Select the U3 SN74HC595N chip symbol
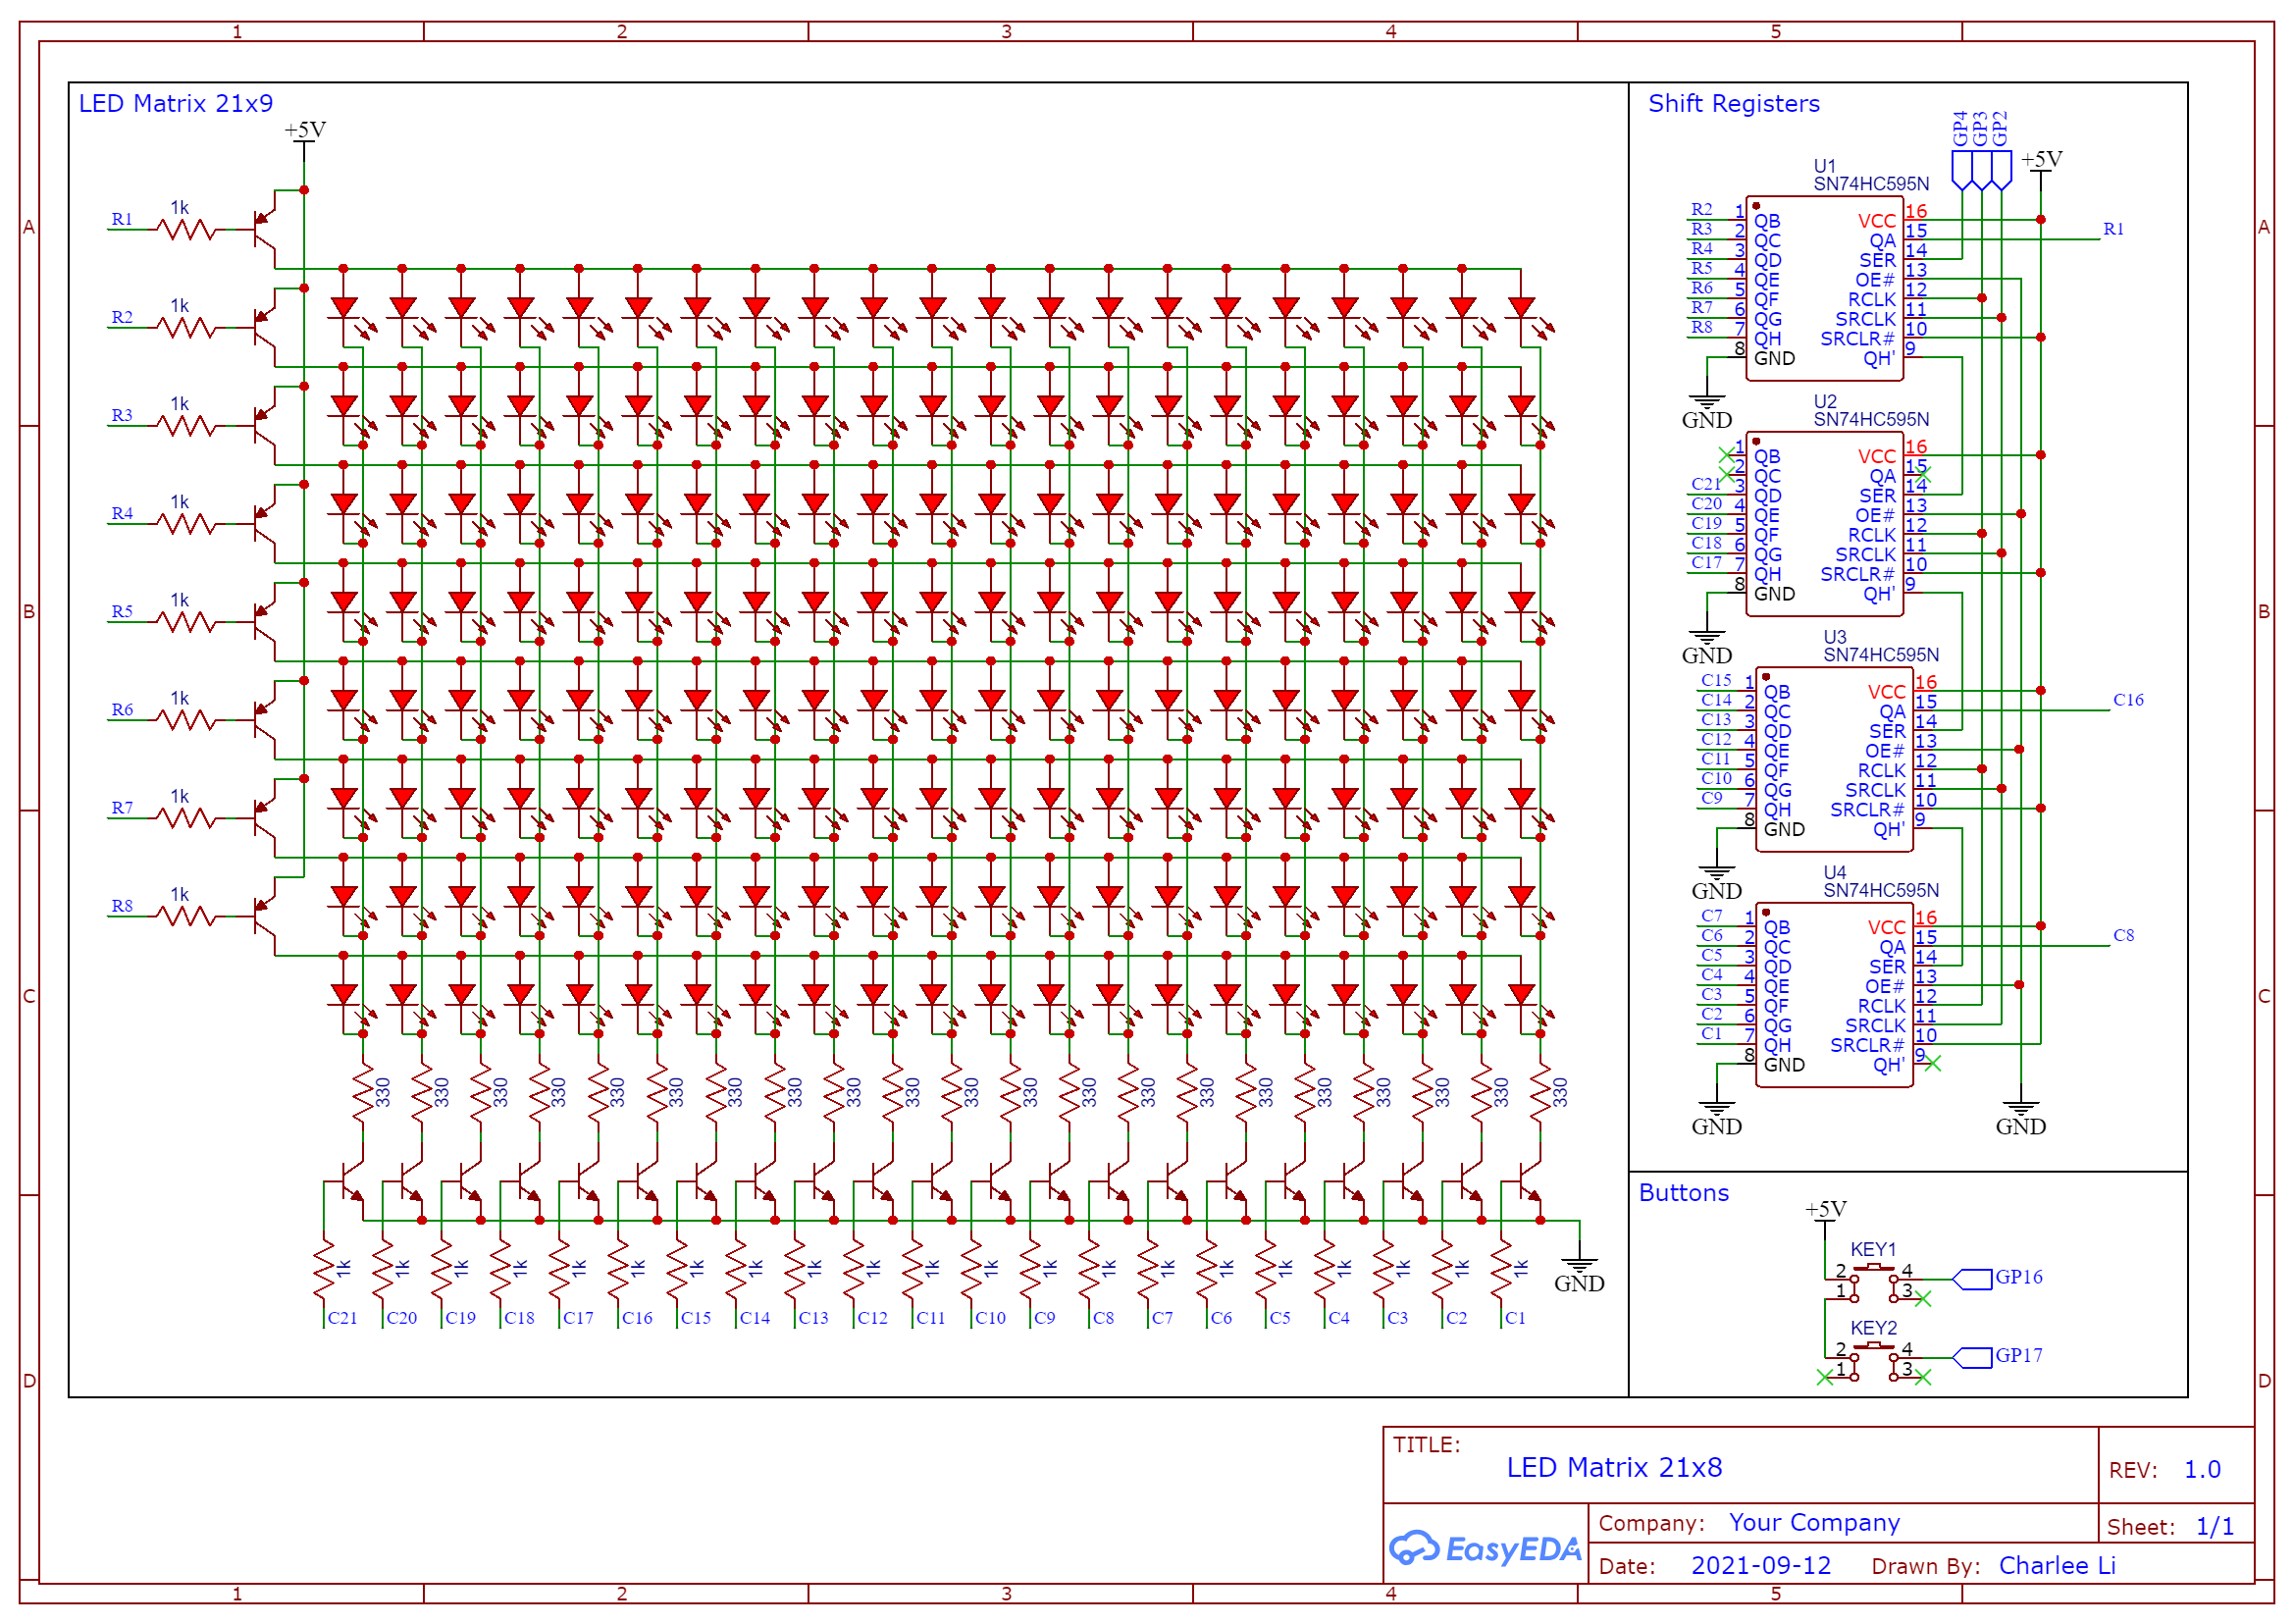This screenshot has width=2294, height=1624. pos(1833,760)
